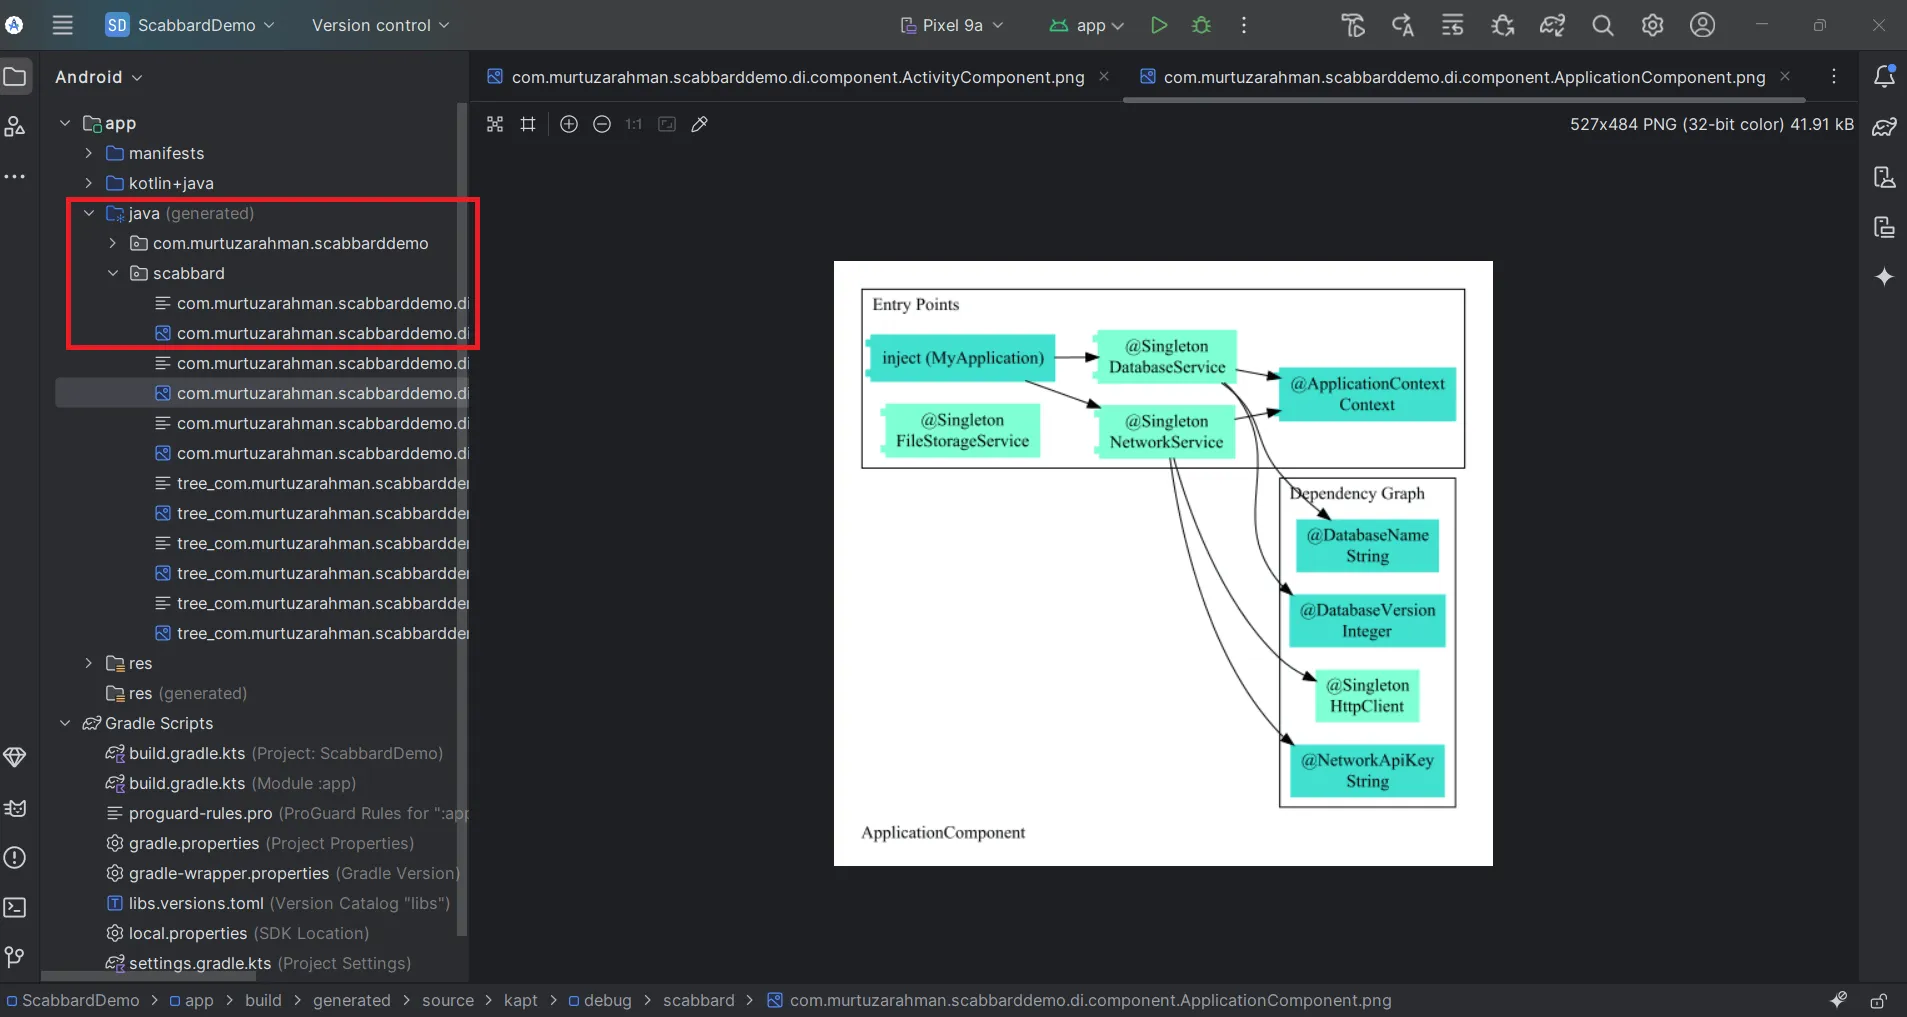Open the App Quality Insights gem icon

click(15, 757)
